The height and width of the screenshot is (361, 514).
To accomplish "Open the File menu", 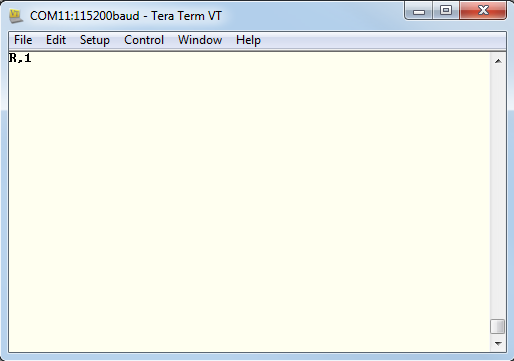I will pos(23,40).
